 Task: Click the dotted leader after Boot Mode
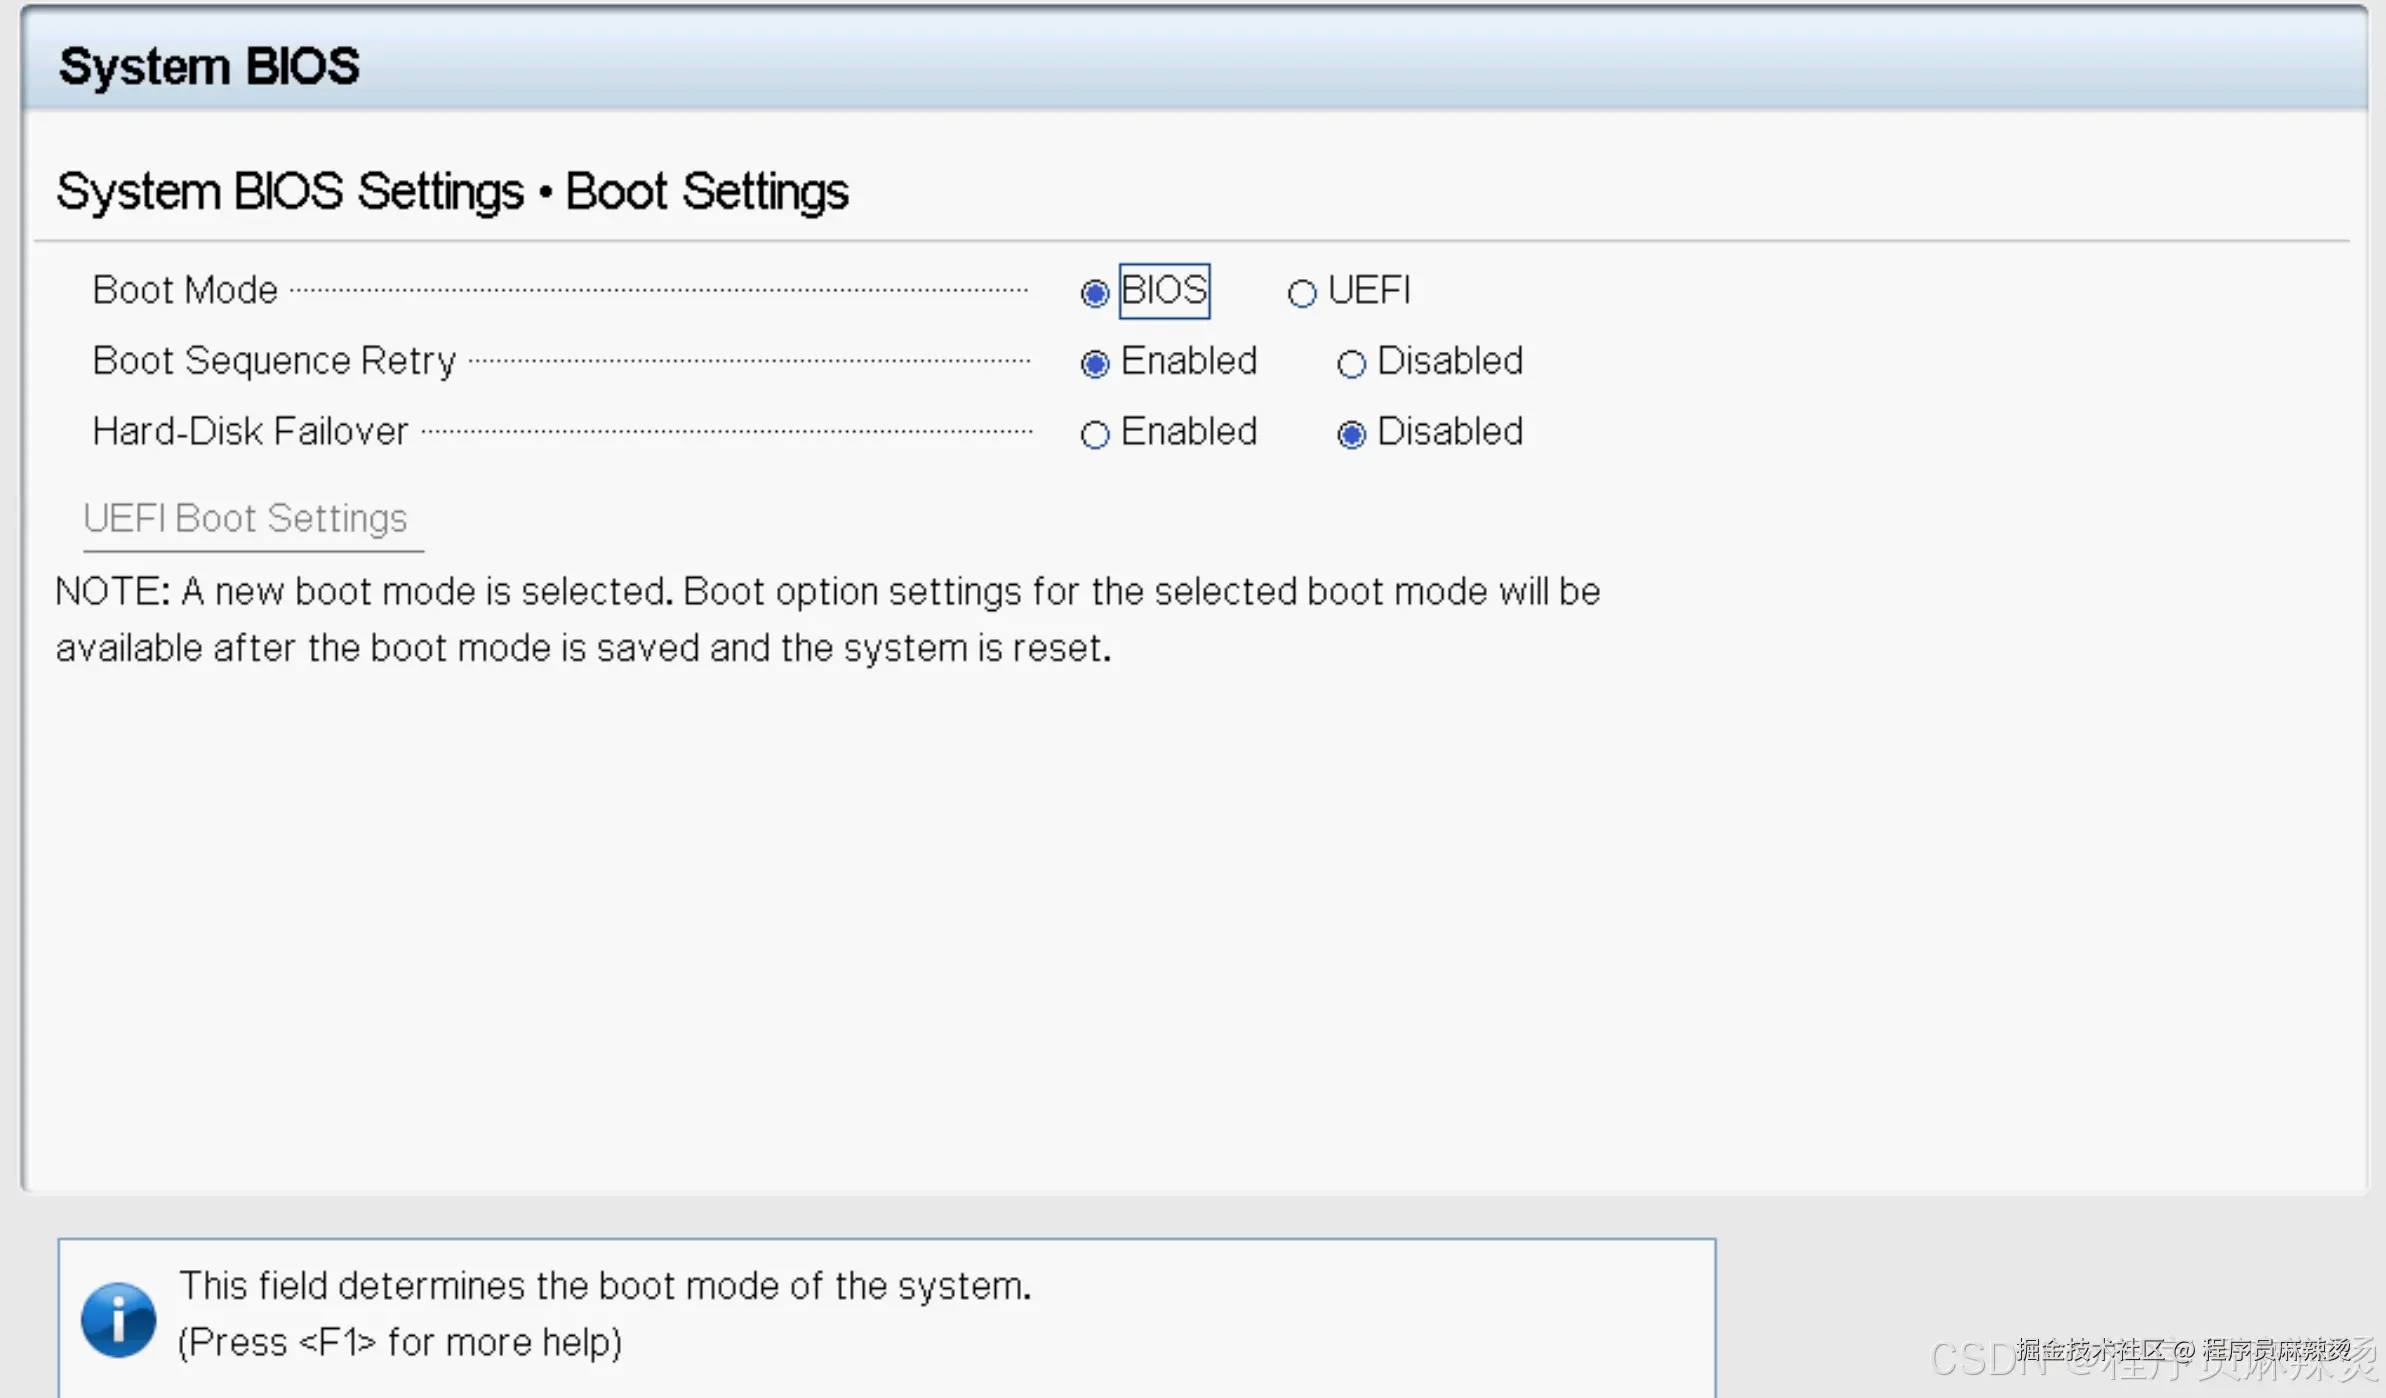(x=660, y=291)
